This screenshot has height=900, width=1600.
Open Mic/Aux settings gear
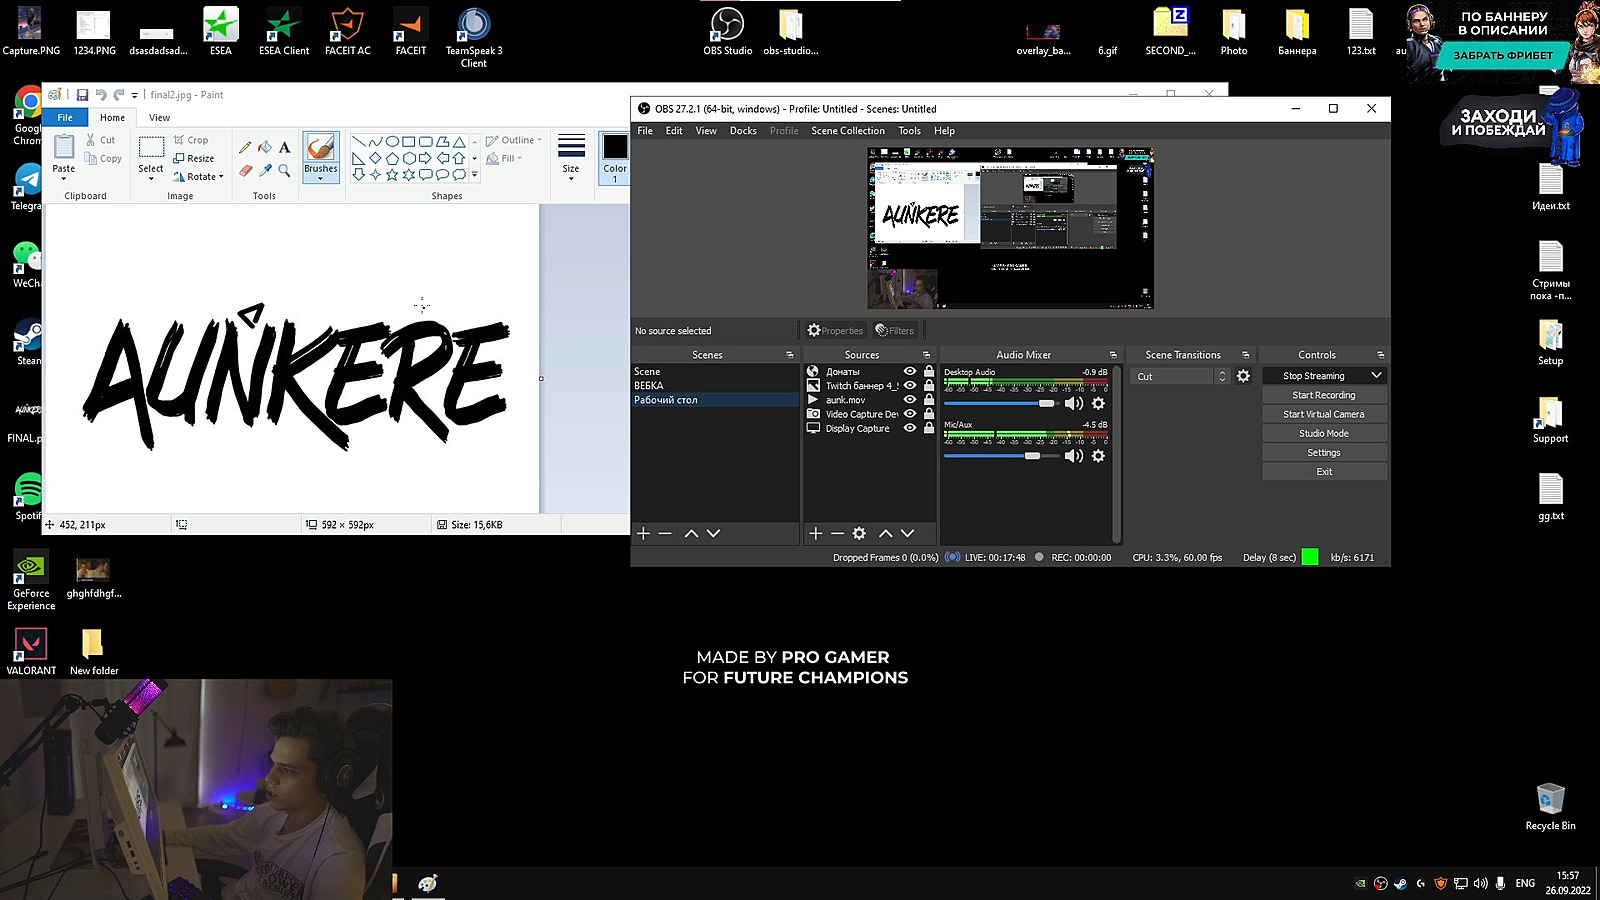[1098, 456]
